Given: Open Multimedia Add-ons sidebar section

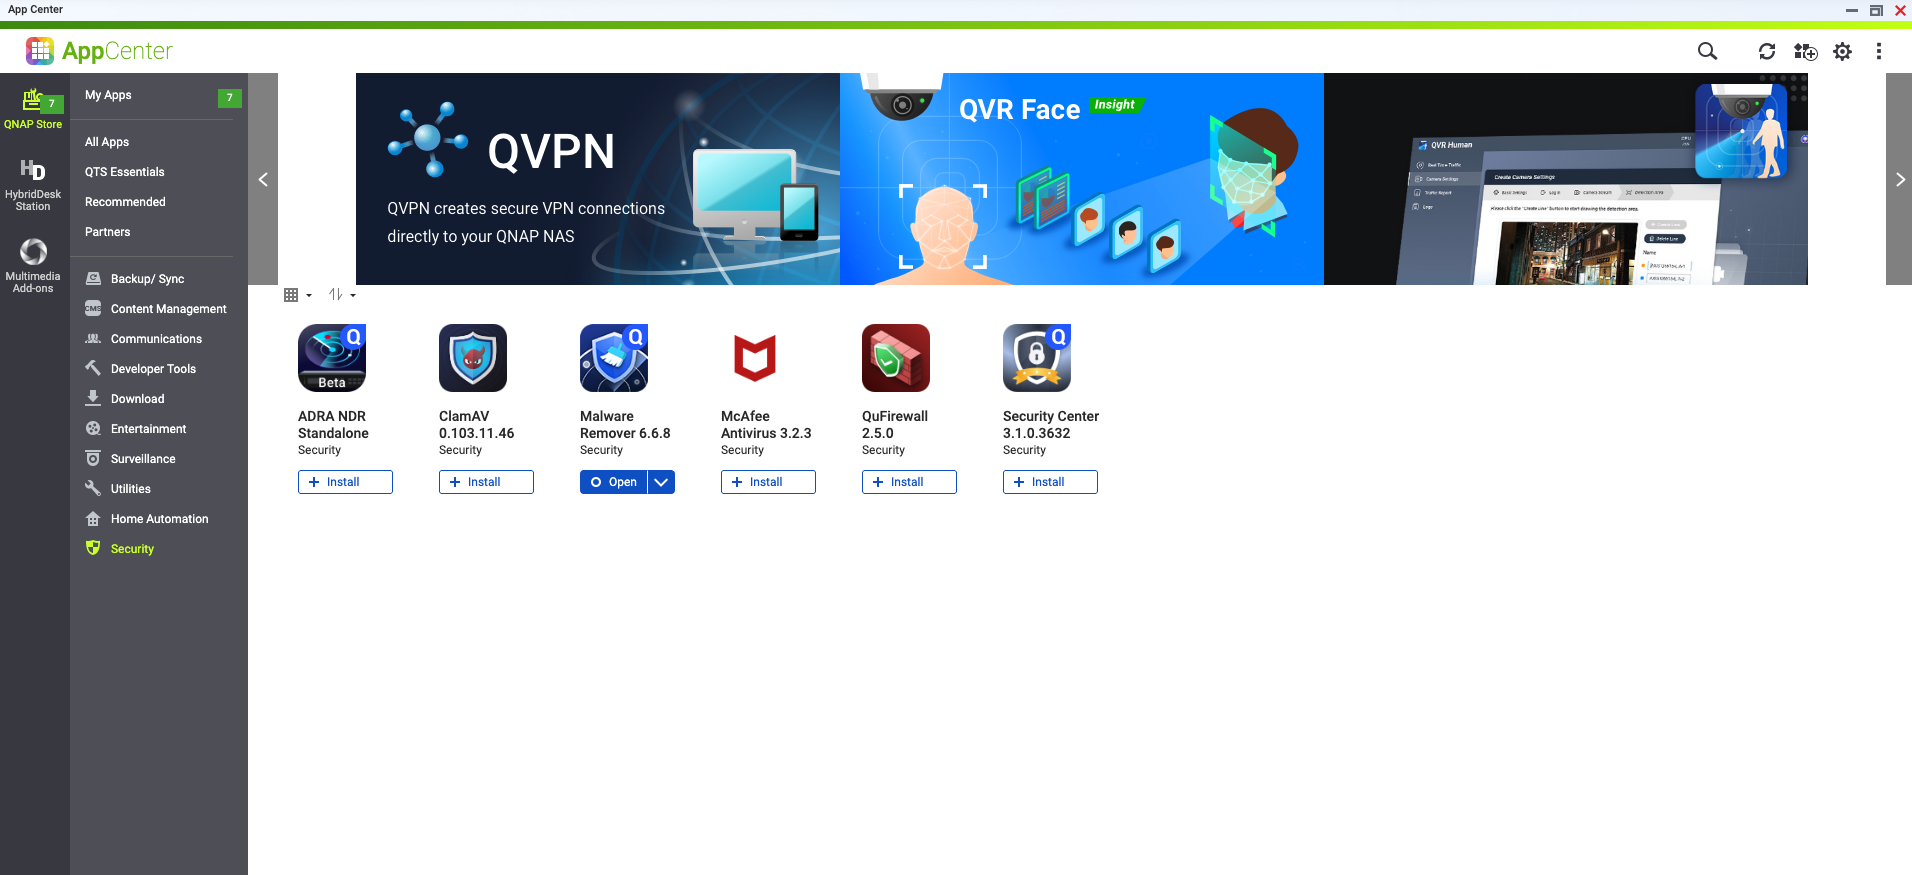Looking at the screenshot, I should point(33,265).
